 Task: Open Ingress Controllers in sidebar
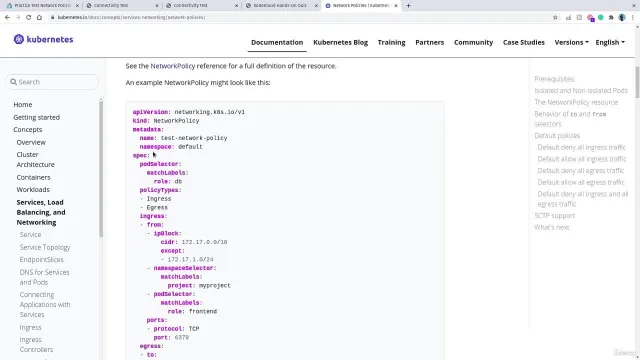click(36, 344)
